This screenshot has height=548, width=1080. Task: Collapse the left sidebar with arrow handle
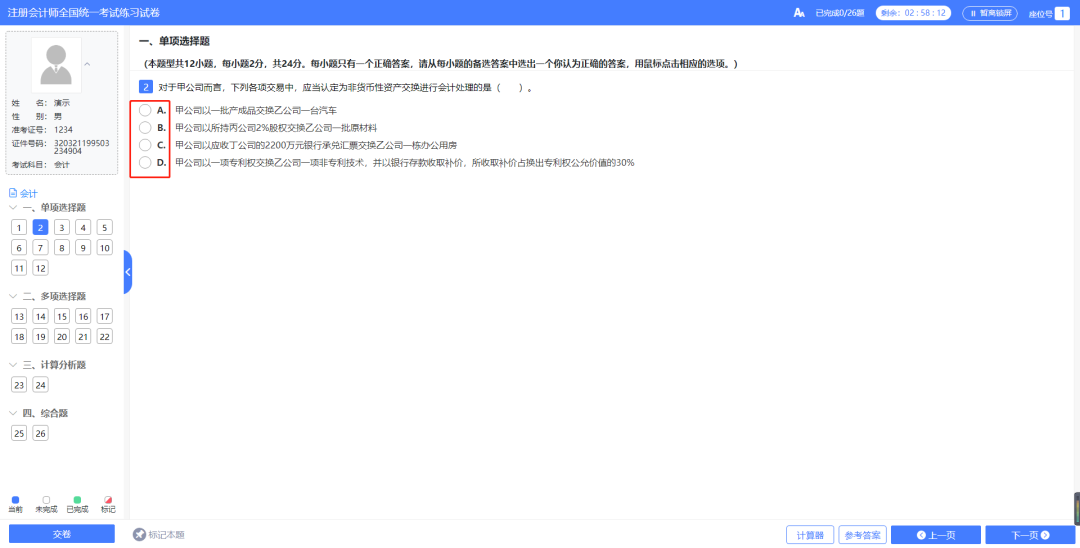(127, 272)
